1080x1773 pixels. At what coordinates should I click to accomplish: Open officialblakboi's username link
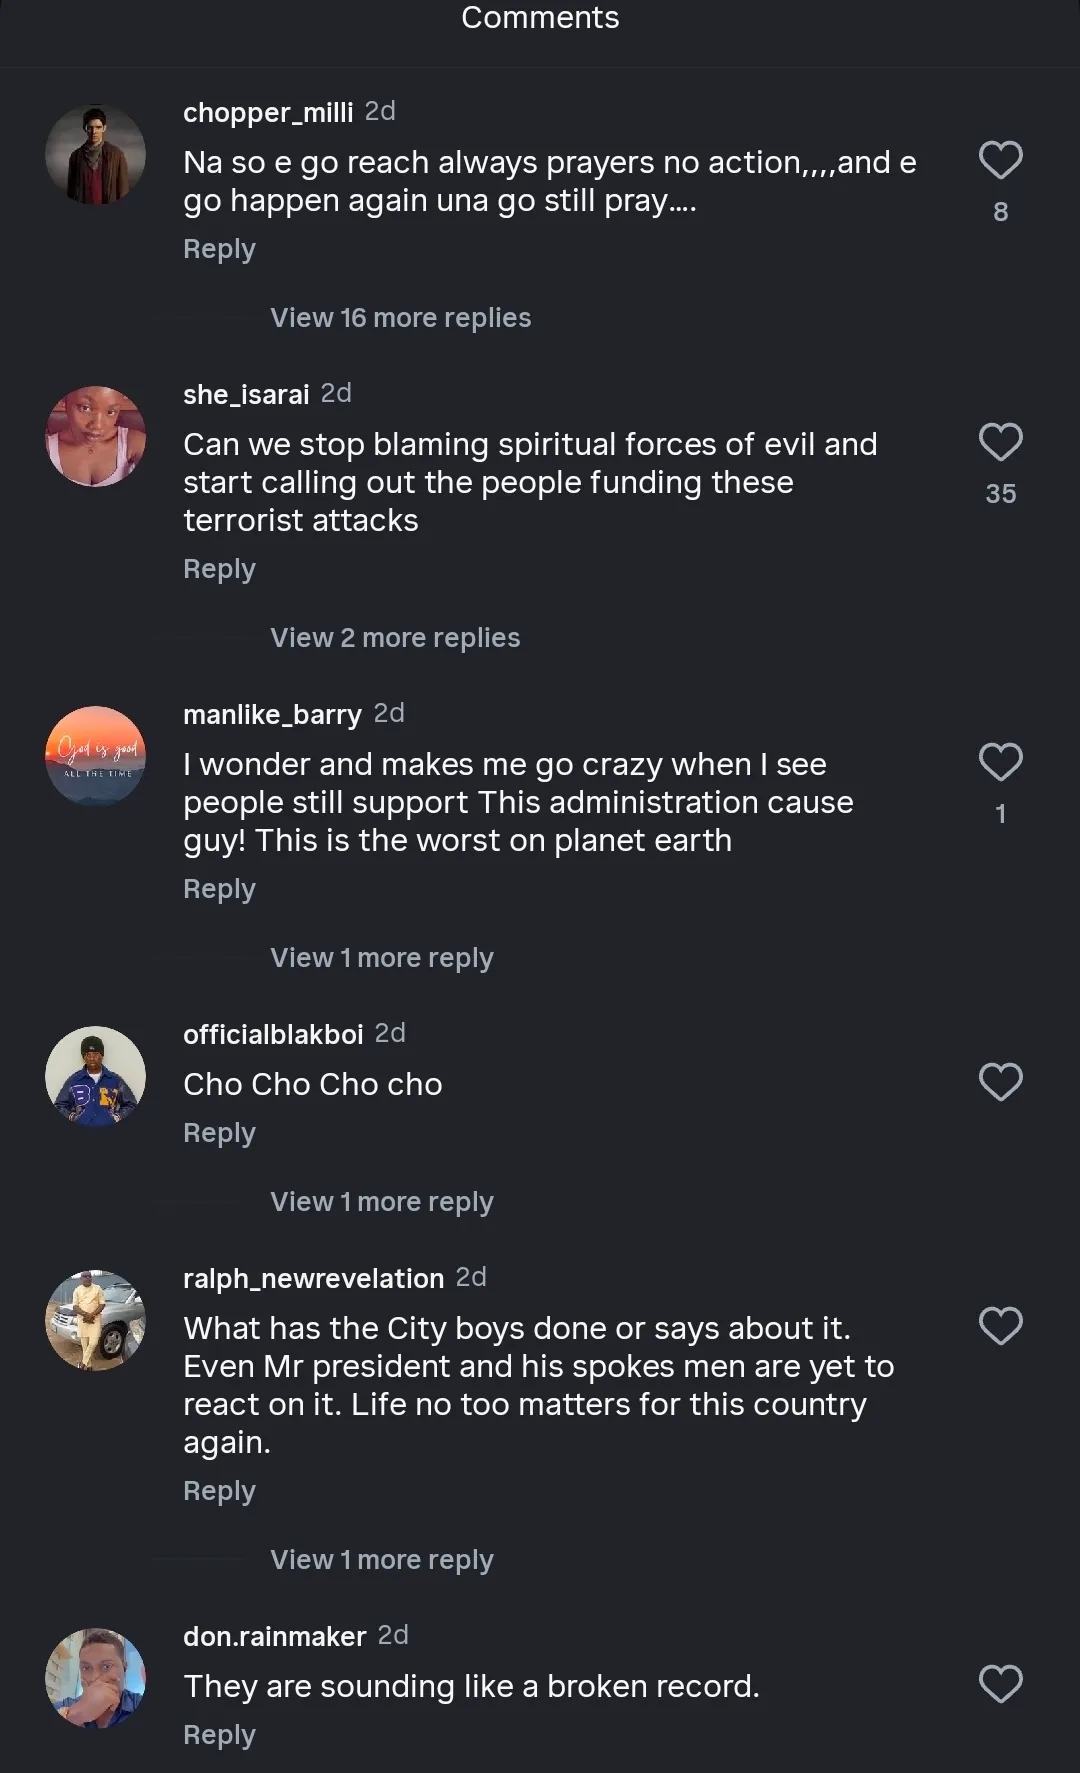273,1034
